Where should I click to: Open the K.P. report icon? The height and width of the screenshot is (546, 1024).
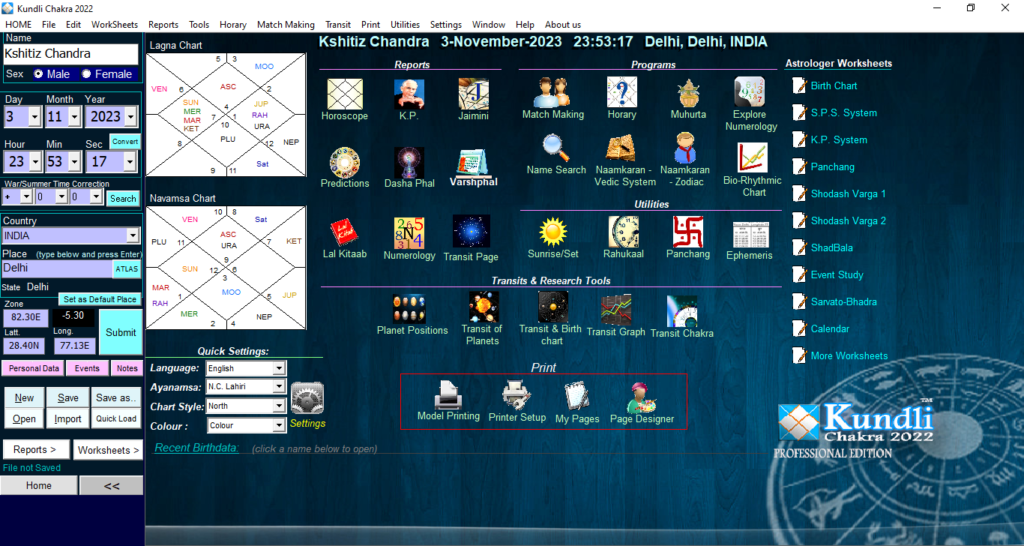[409, 94]
